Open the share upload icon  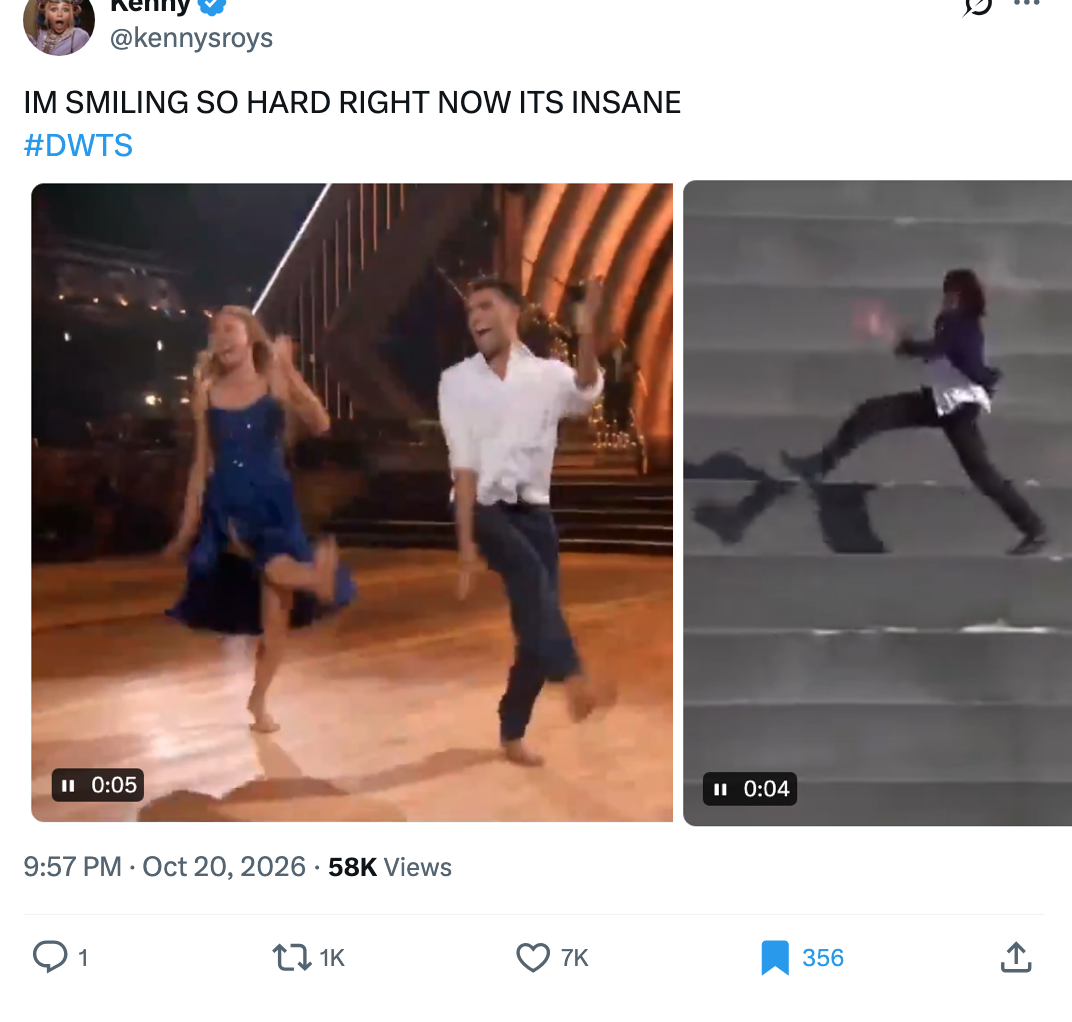pyautogui.click(x=1016, y=956)
